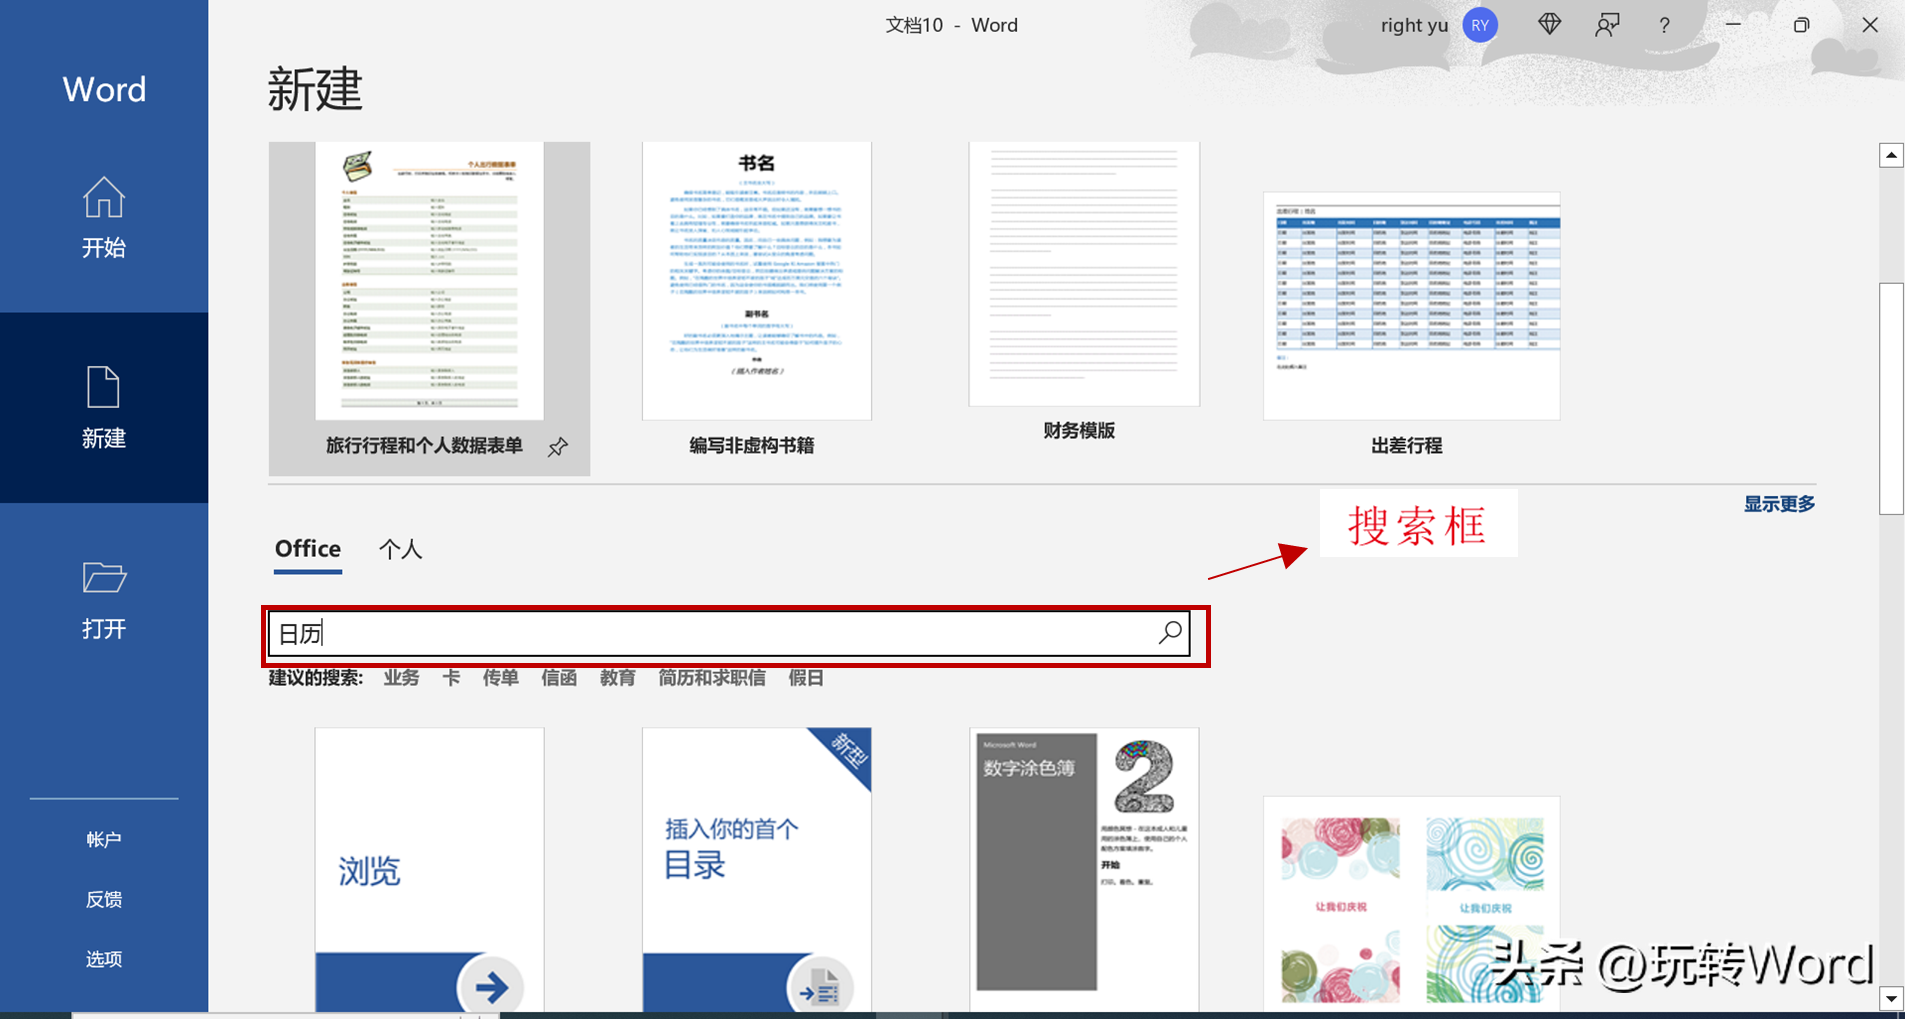Image resolution: width=1905 pixels, height=1019 pixels.
Task: Open 旅行行程和个人数据表单 template thumbnail
Action: (429, 281)
